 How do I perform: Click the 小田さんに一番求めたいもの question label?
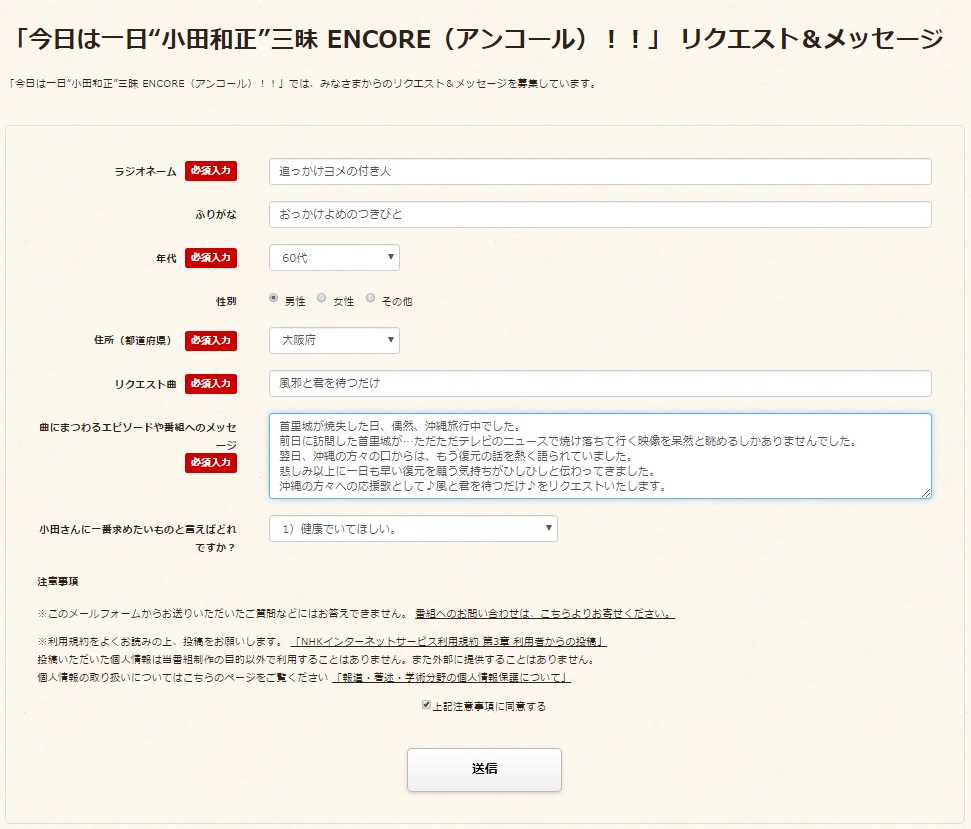(137, 538)
